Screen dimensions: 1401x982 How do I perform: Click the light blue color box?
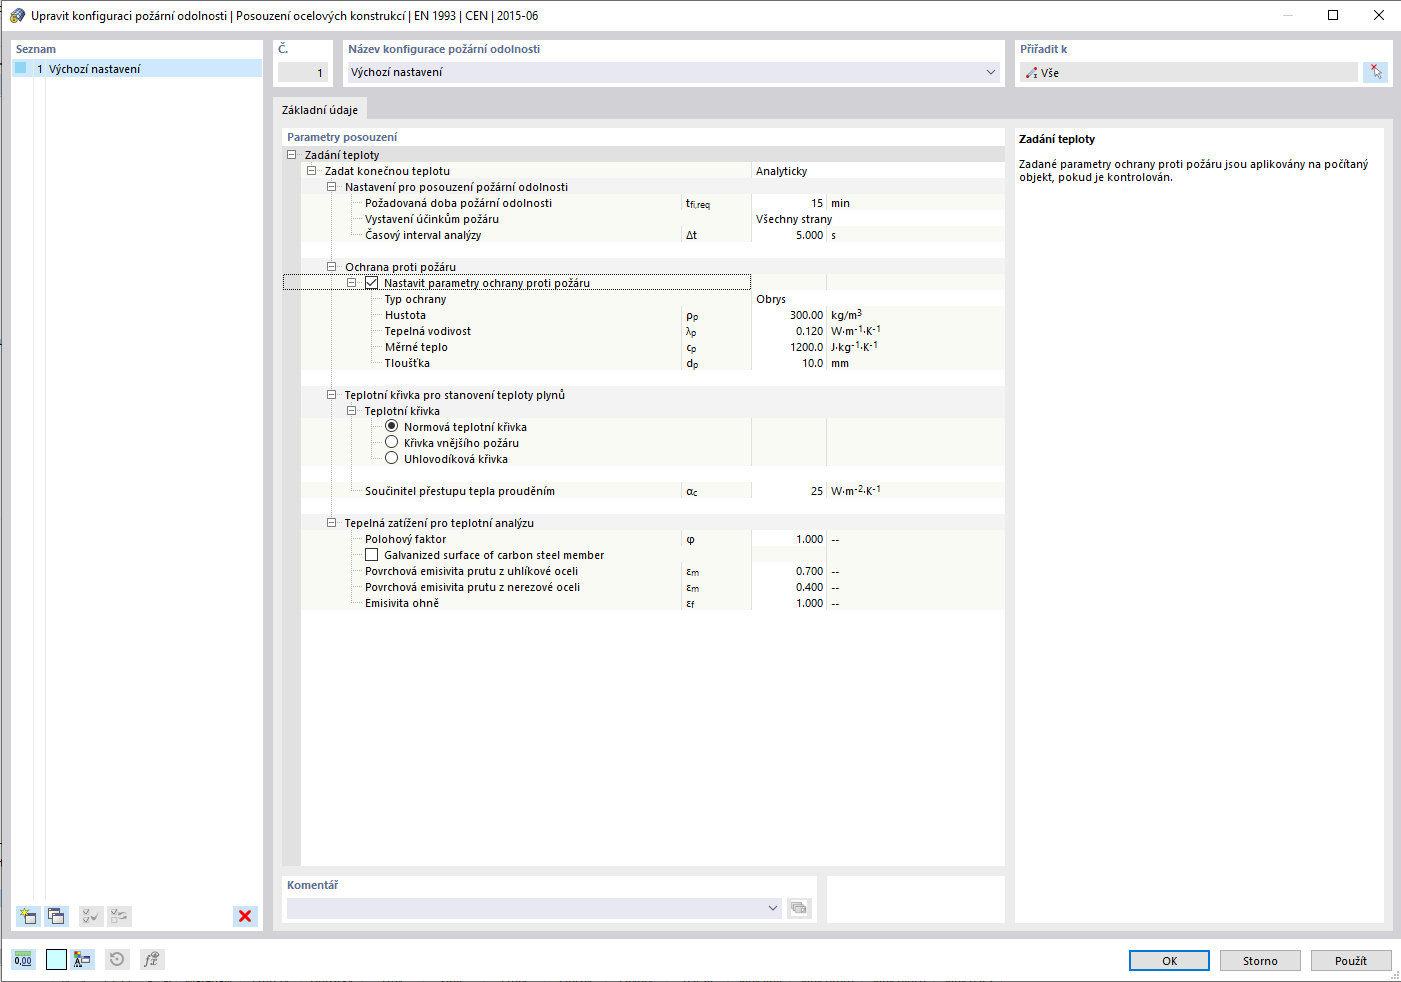(x=56, y=960)
